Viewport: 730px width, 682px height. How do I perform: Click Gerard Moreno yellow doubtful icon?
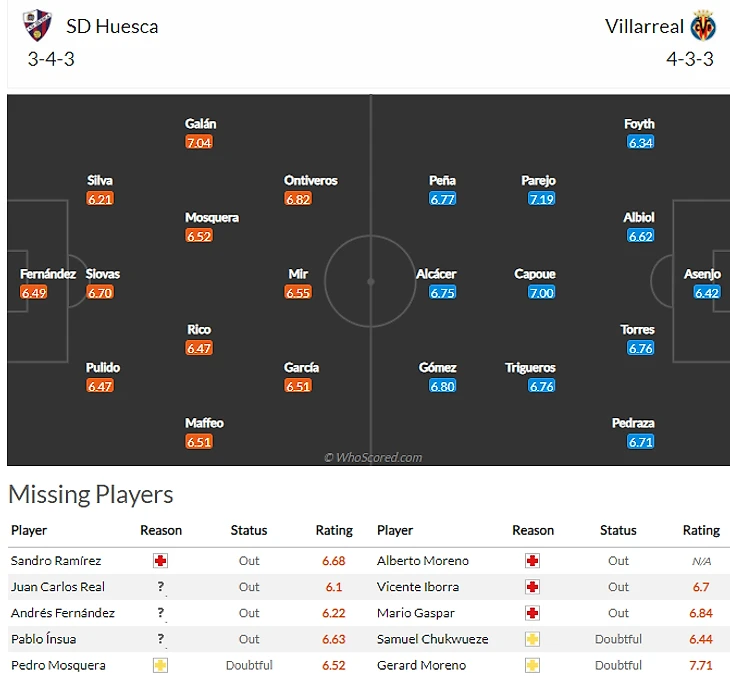click(532, 665)
